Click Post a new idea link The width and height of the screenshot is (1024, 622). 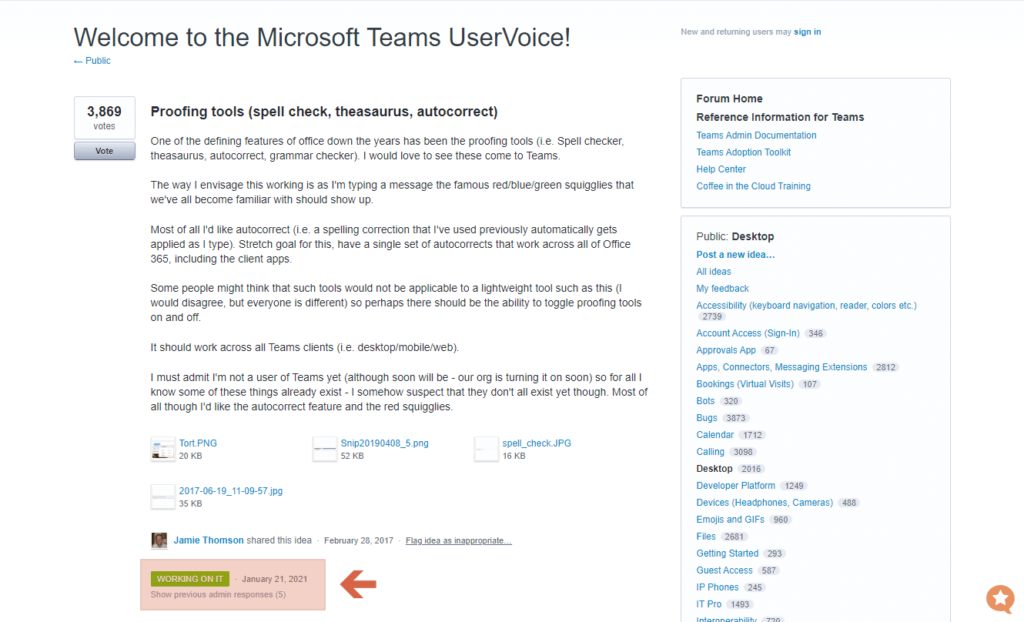point(735,255)
